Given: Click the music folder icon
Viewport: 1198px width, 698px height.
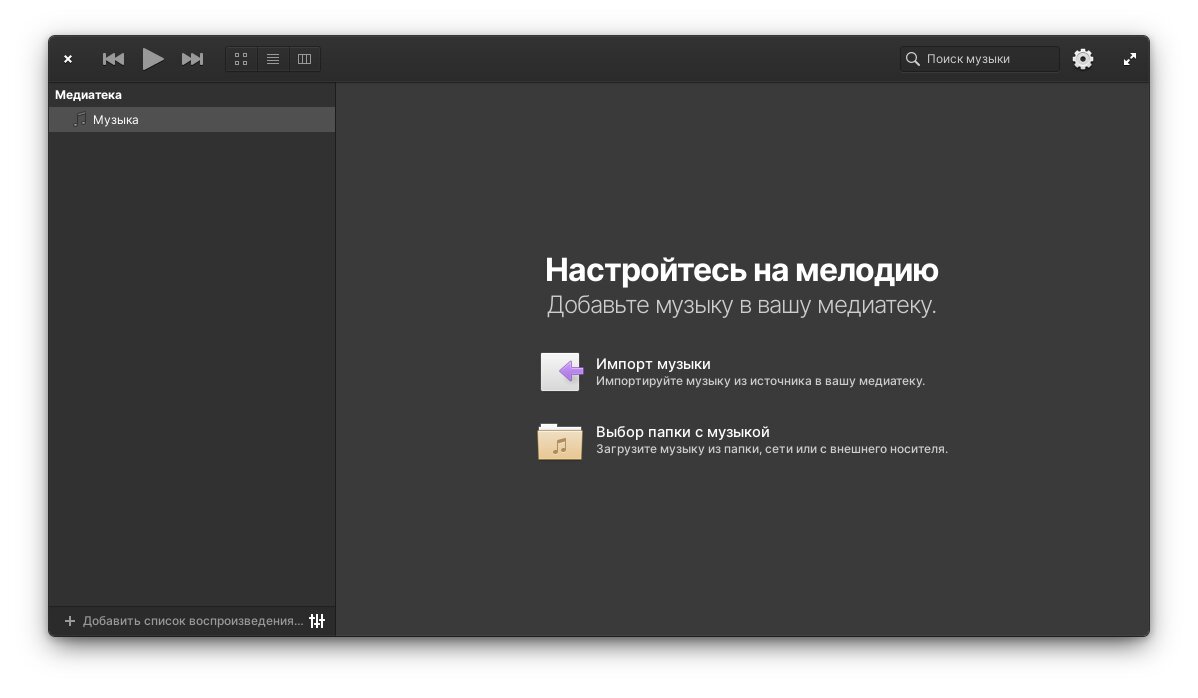Looking at the screenshot, I should click(560, 441).
